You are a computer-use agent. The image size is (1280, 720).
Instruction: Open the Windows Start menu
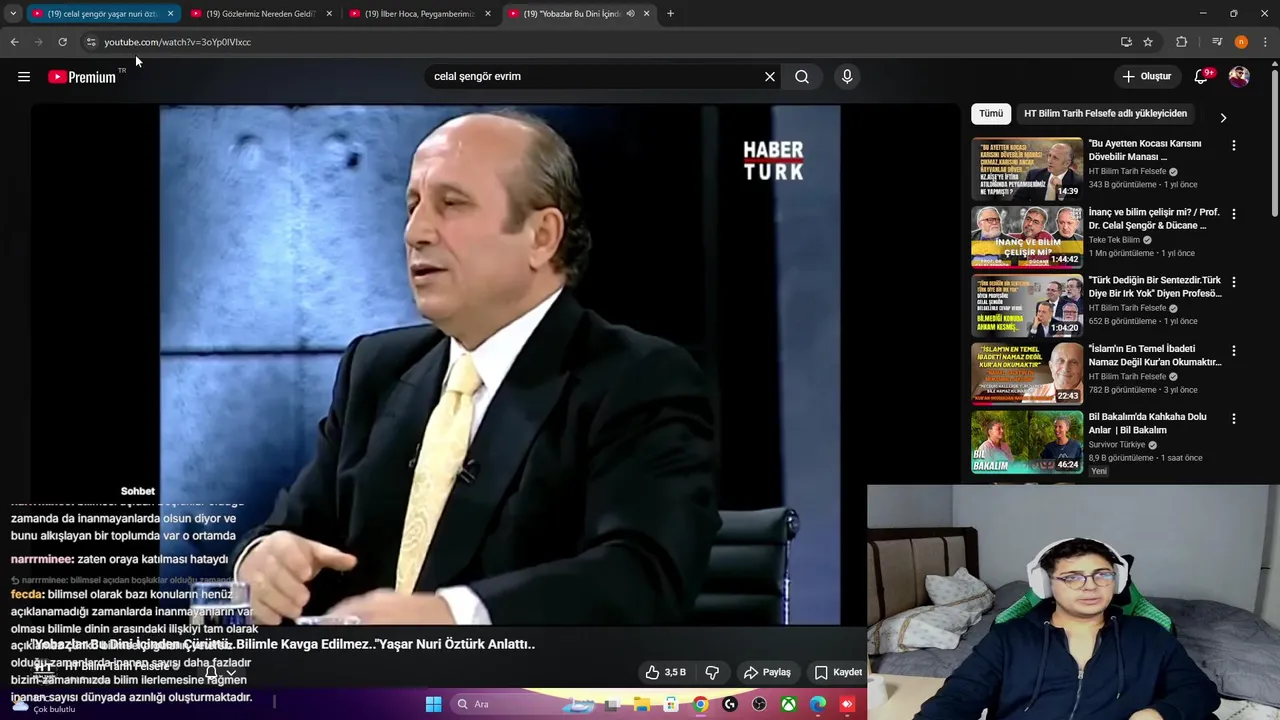[433, 704]
